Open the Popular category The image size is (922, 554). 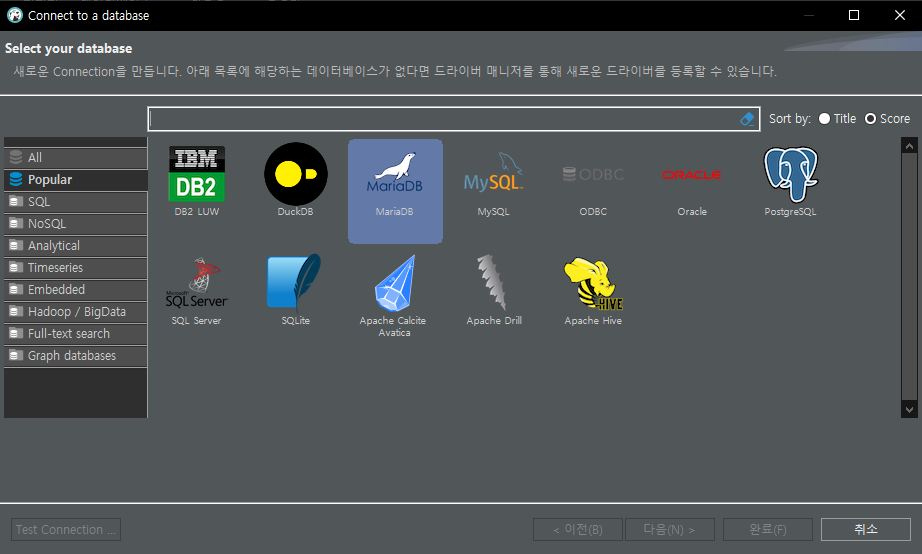[75, 179]
